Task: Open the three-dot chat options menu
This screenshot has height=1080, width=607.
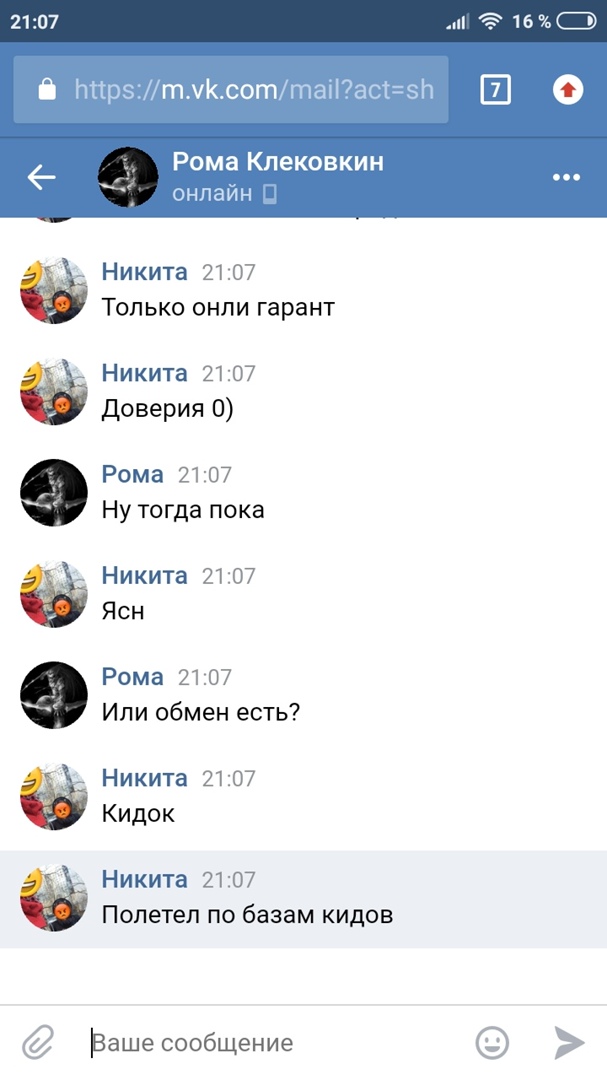Action: 566,178
